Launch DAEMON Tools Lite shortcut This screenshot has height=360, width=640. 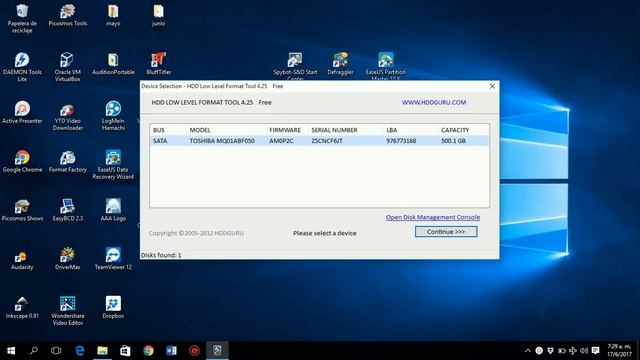tap(22, 67)
